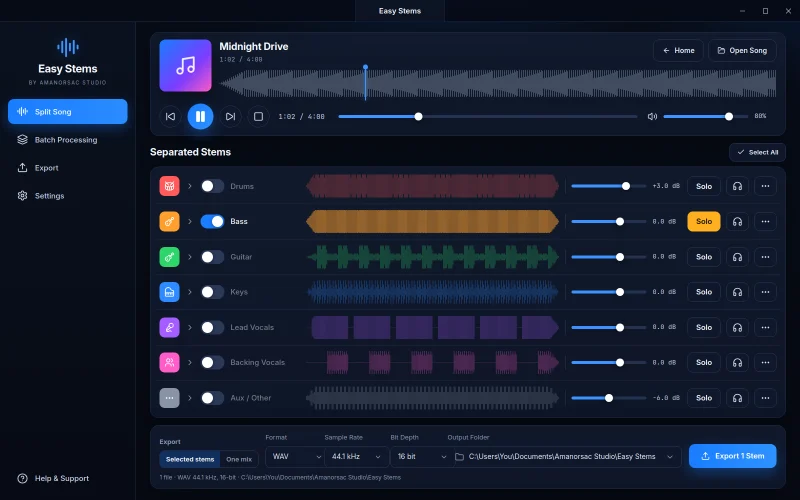Screen dimensions: 800x500
Task: Open more options for Backing Vocals
Action: [x=765, y=362]
